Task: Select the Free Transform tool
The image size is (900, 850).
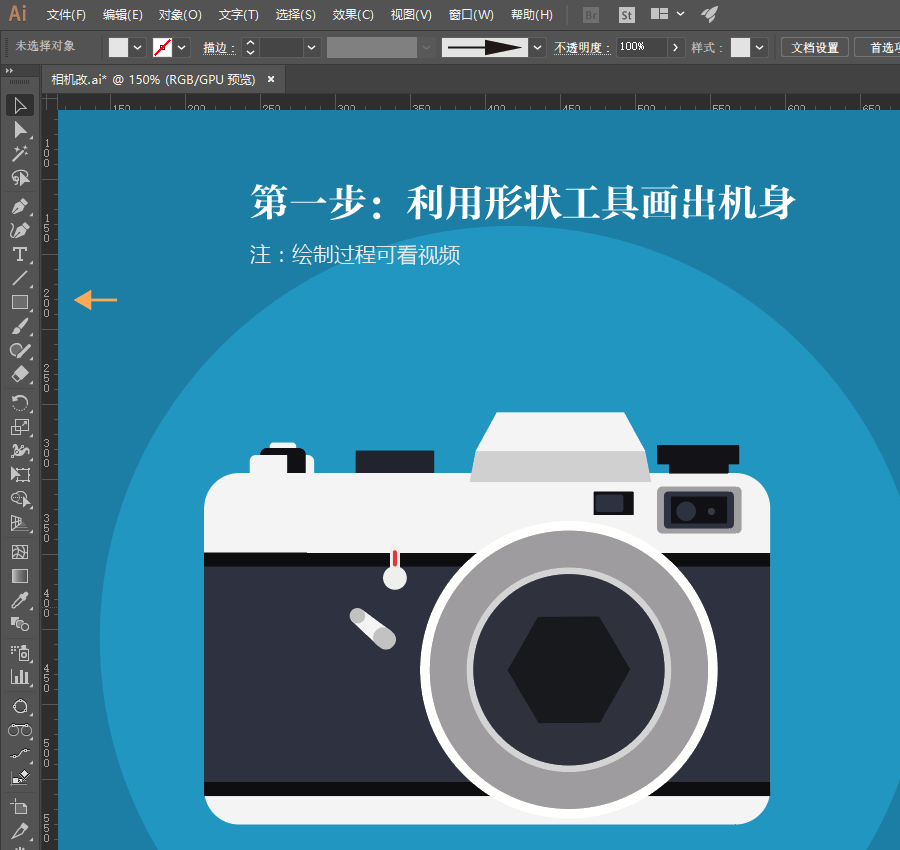Action: [x=20, y=475]
